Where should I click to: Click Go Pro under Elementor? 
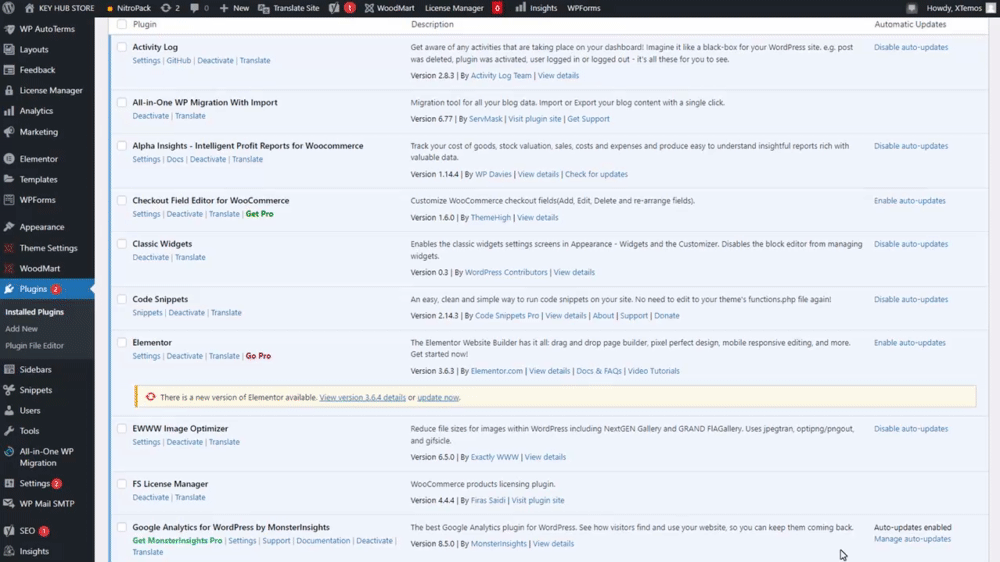coord(258,356)
